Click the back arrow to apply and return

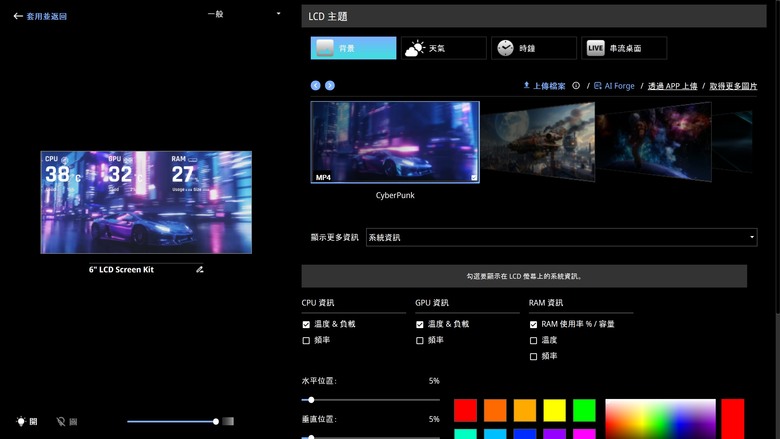18,16
